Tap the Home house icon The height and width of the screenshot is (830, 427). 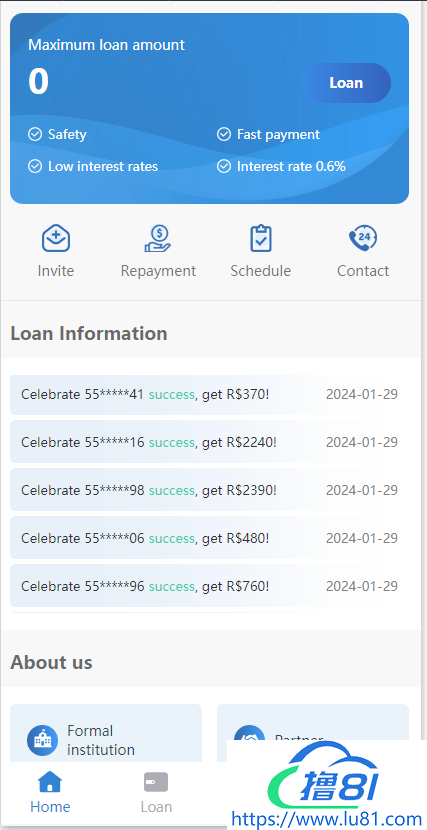(x=50, y=782)
